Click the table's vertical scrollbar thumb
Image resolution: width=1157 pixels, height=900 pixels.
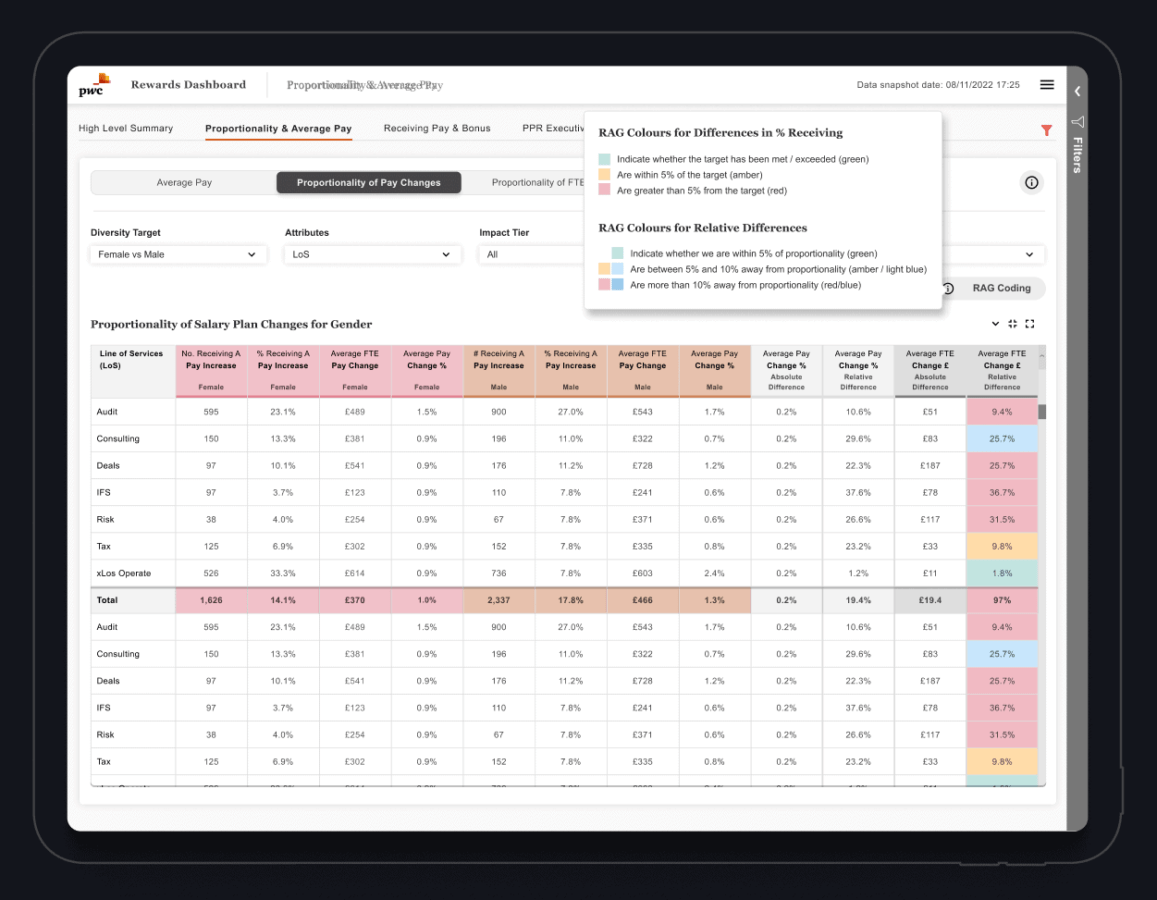coord(1041,411)
